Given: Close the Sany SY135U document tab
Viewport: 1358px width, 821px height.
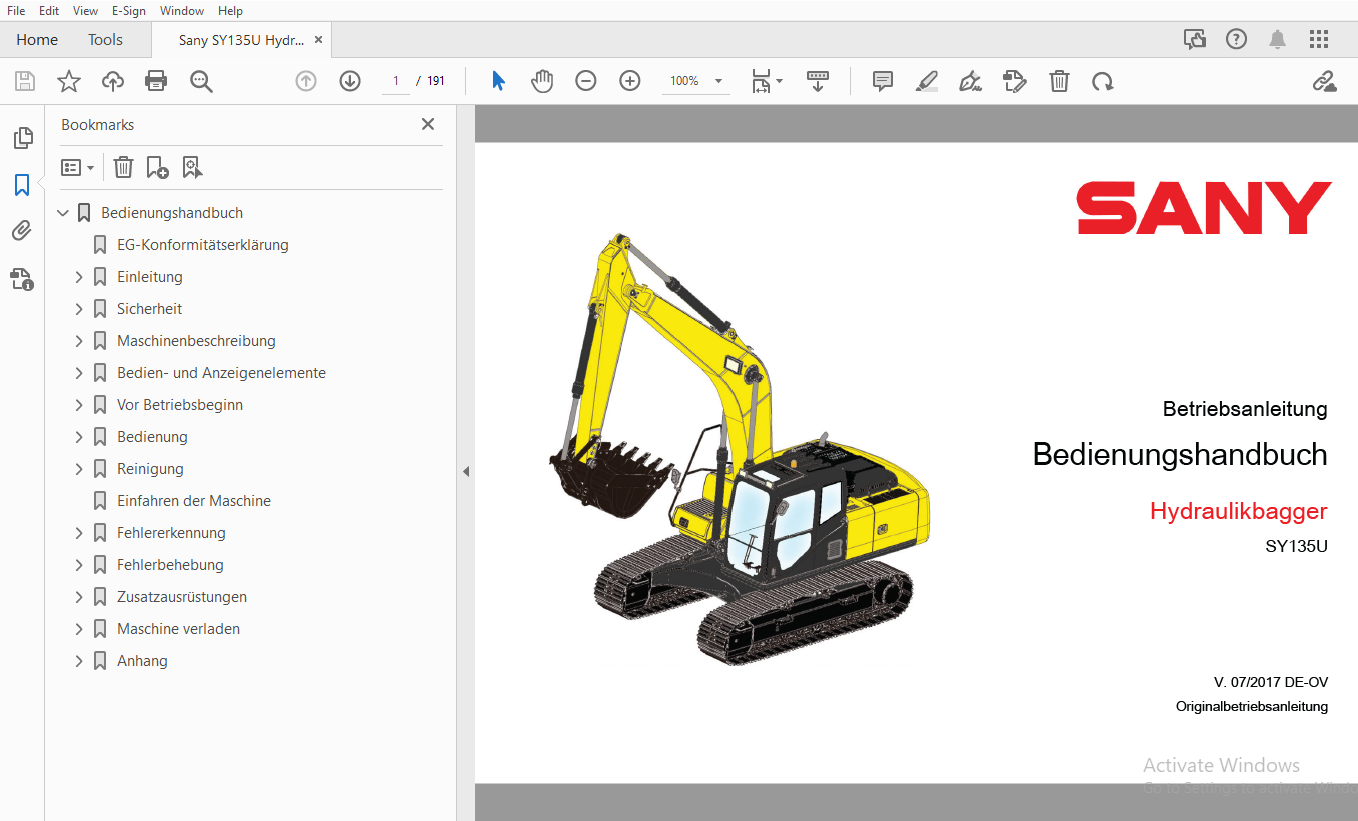Looking at the screenshot, I should [x=318, y=40].
